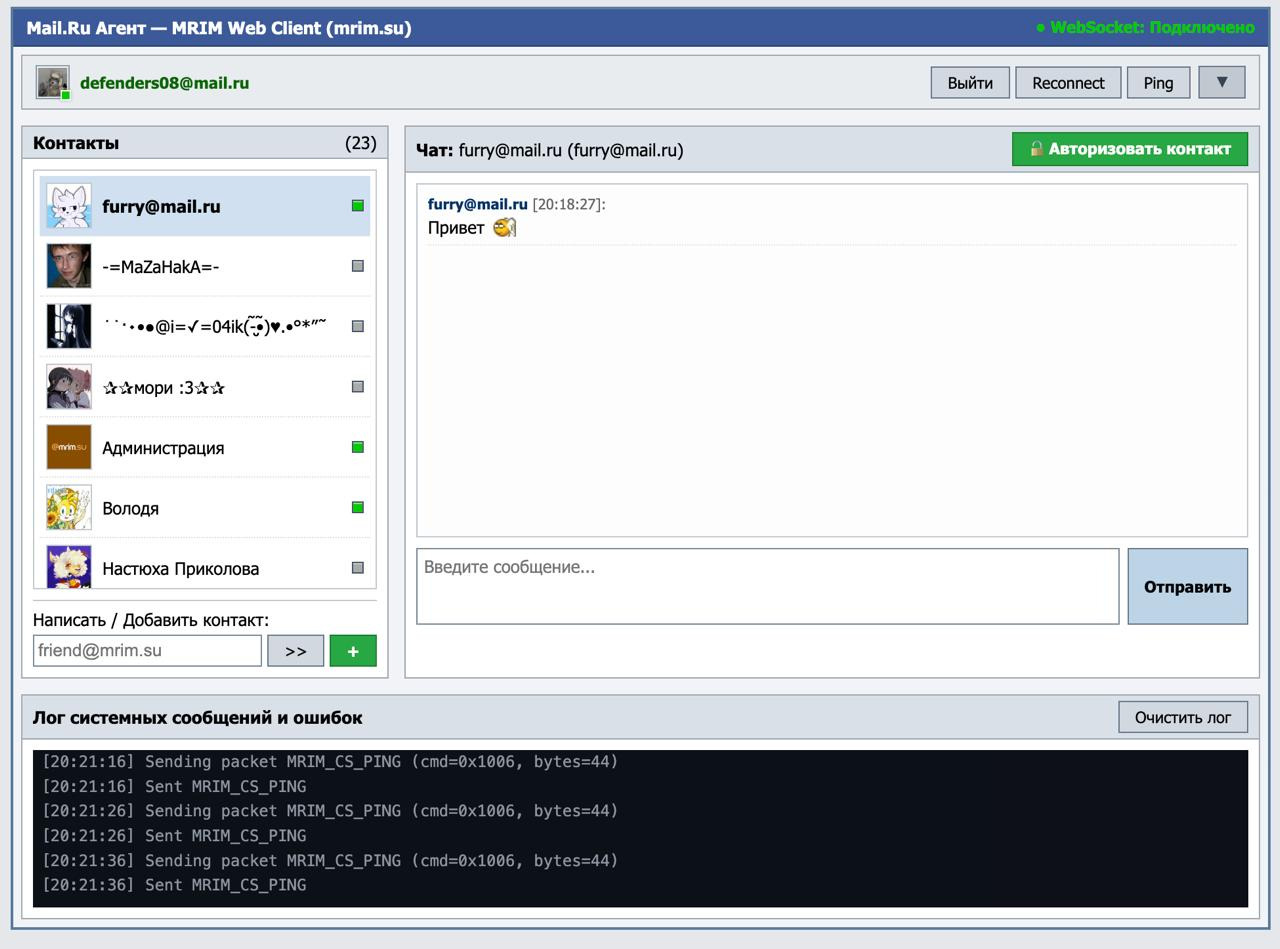
Task: Click the furry@mail.ru sender name in chat
Action: (477, 204)
